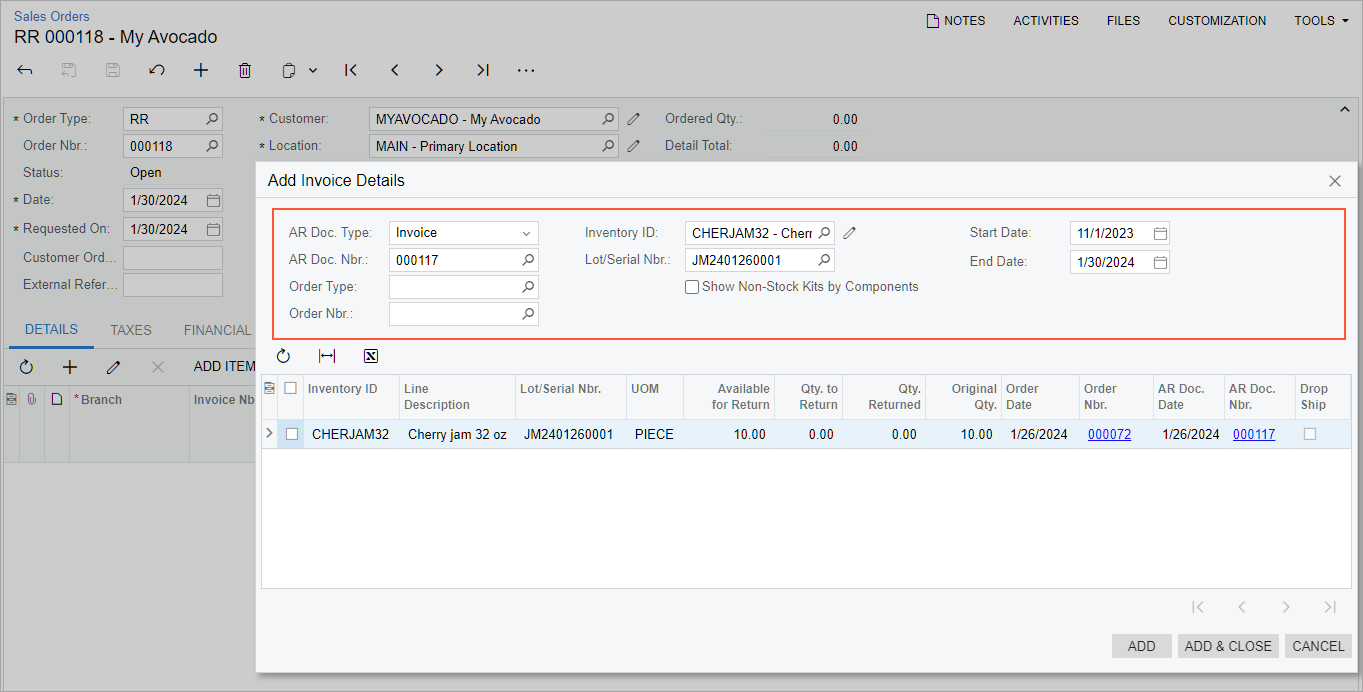This screenshot has height=692, width=1363.
Task: Click the Fit to Screen column icon
Action: (x=327, y=356)
